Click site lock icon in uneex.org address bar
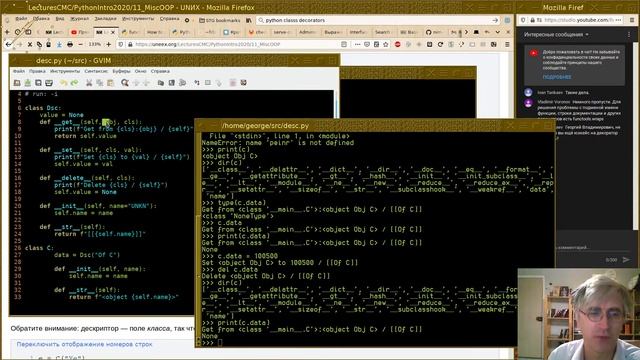Viewport: 640px width, 360px height. [131, 44]
